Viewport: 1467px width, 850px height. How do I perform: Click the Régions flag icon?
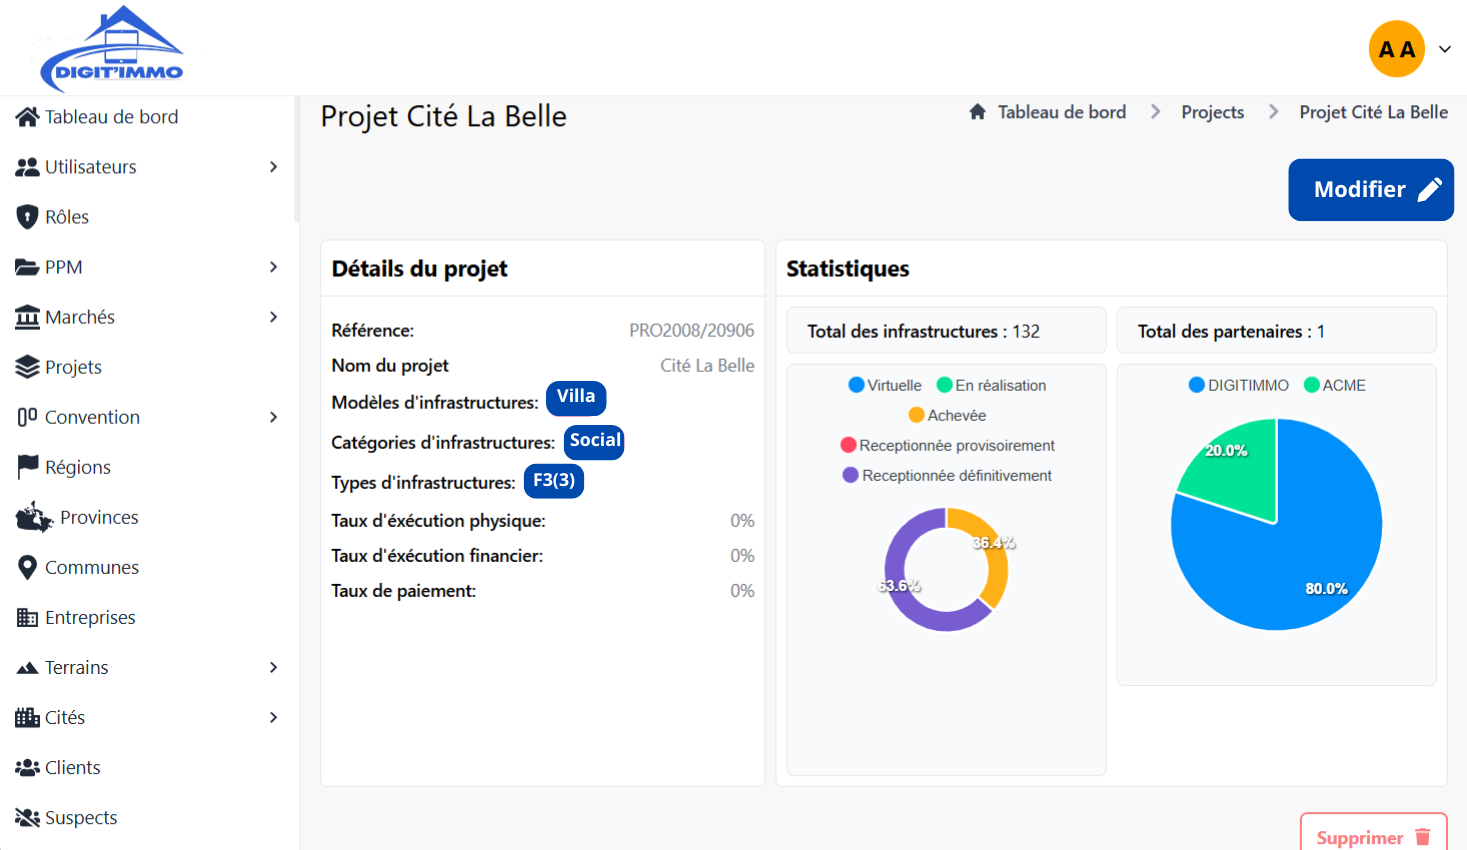[27, 467]
